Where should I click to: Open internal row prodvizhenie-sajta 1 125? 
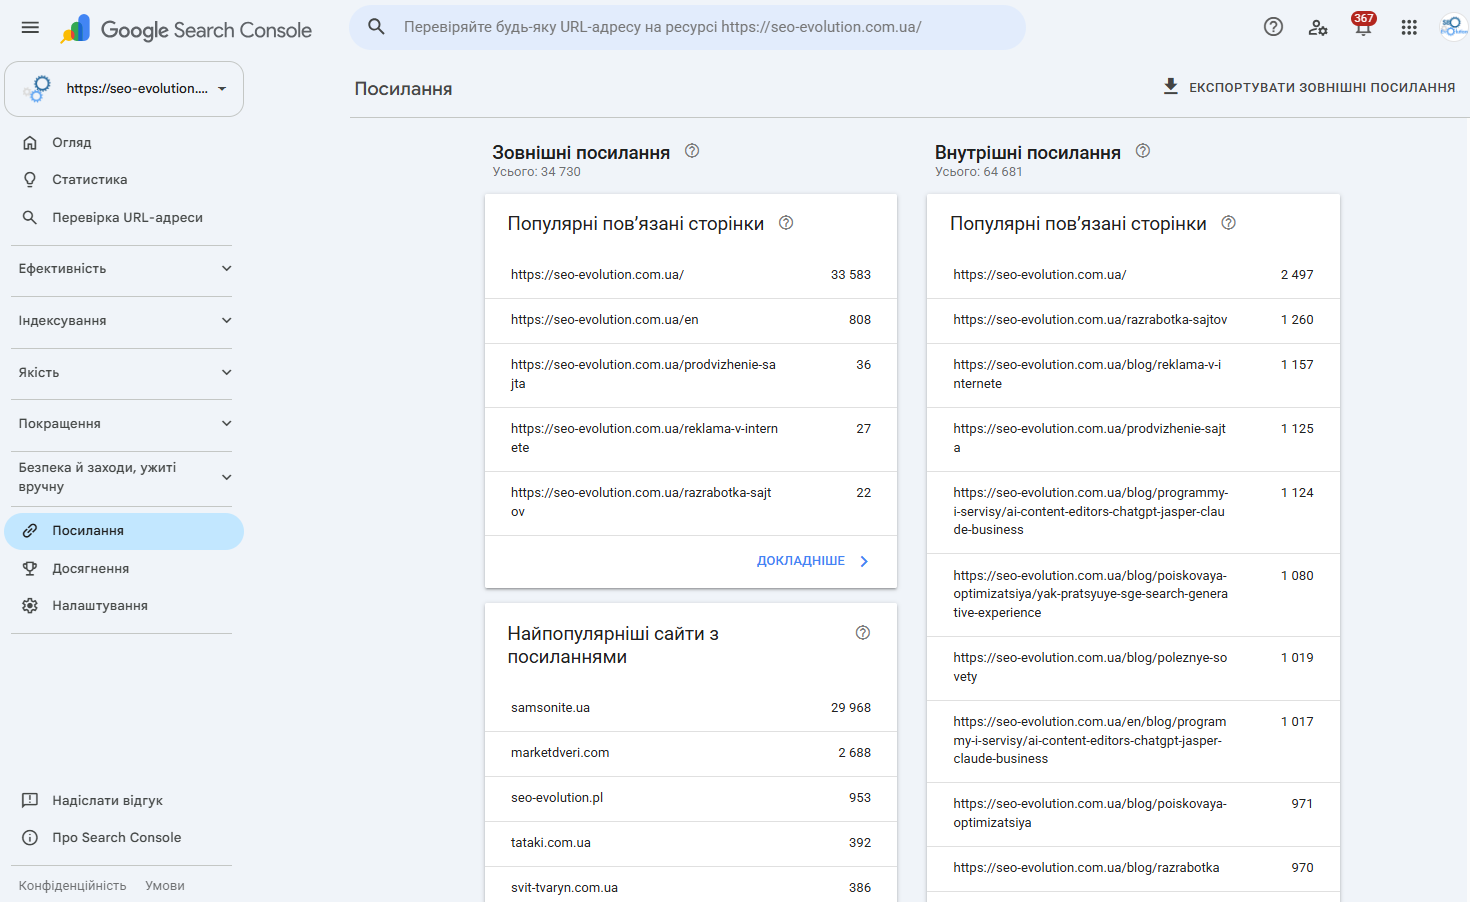1133,439
